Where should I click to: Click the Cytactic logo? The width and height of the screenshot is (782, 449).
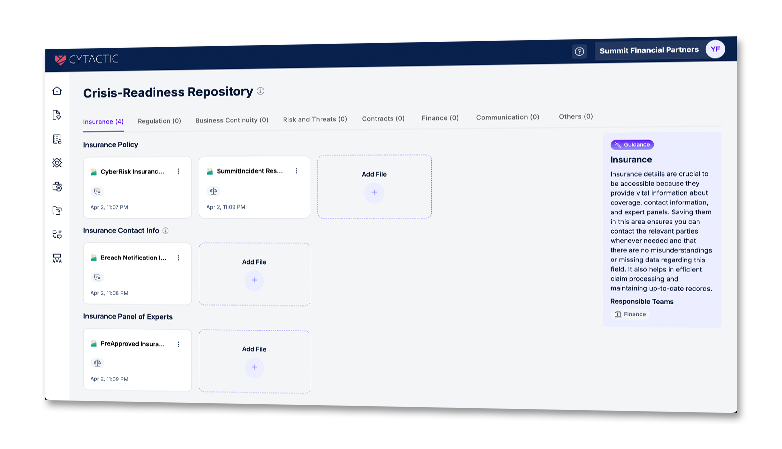[86, 59]
